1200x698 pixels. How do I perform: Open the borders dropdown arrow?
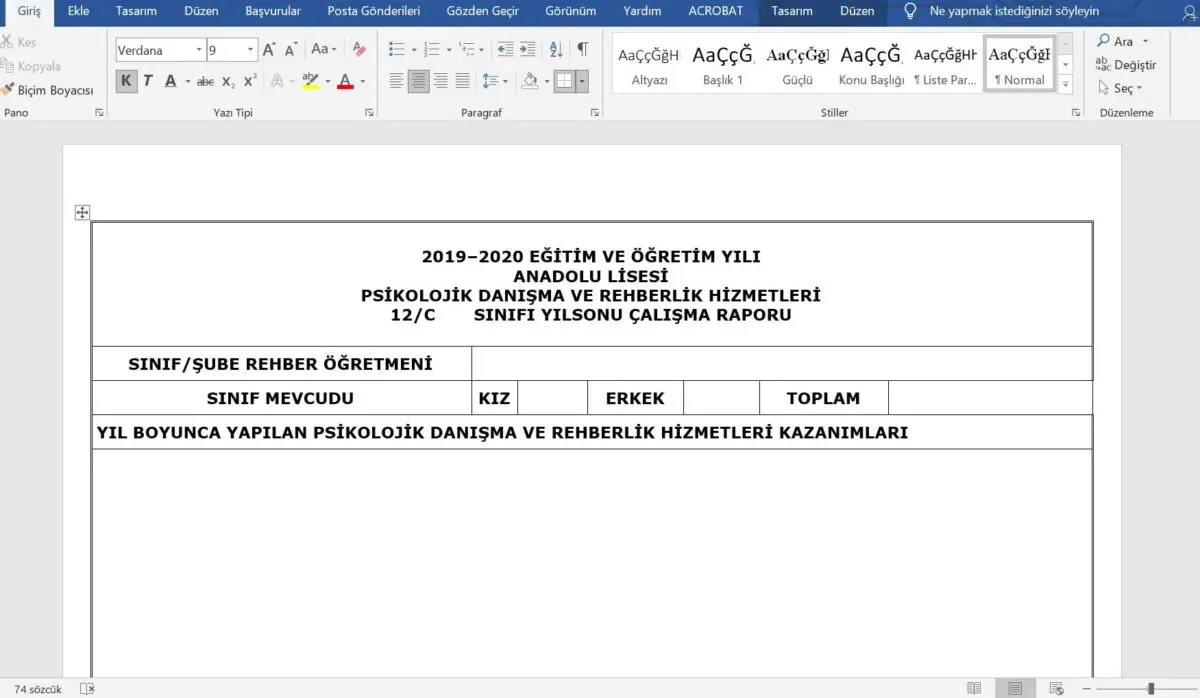point(582,81)
